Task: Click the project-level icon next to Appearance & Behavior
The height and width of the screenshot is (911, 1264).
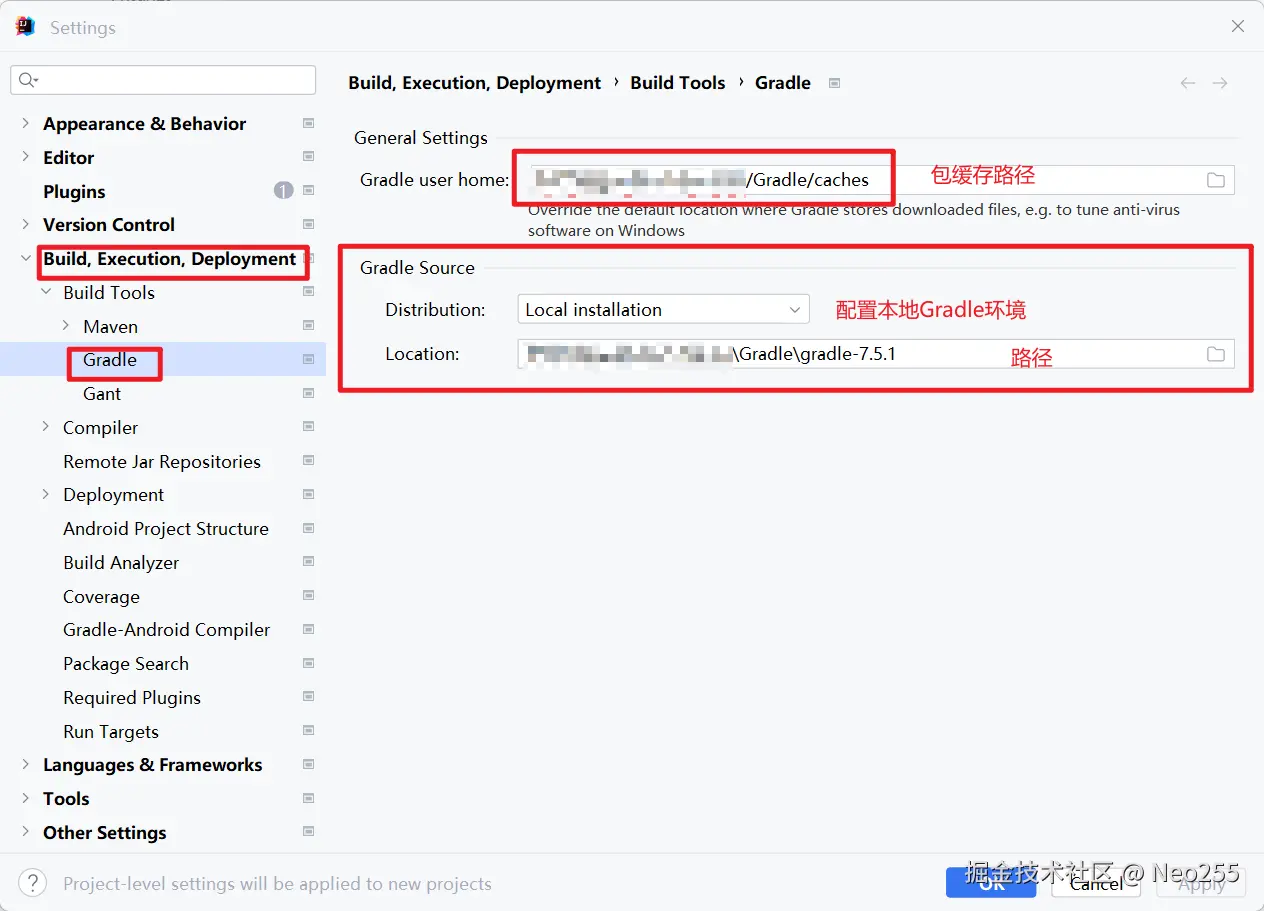Action: click(x=308, y=124)
